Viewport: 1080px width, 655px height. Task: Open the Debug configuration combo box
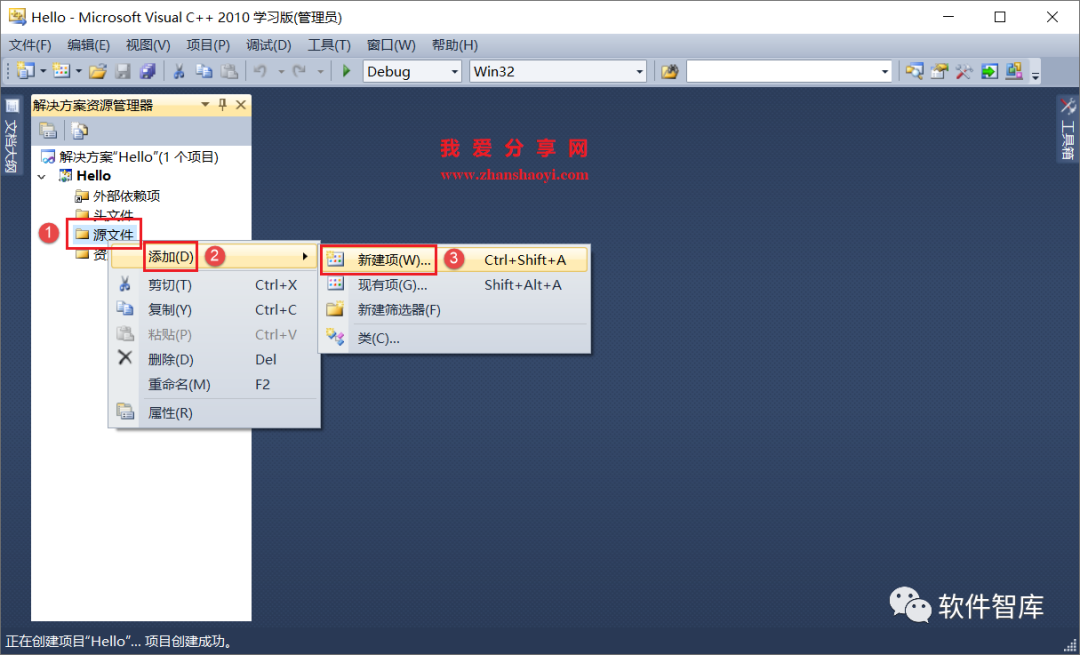click(412, 71)
